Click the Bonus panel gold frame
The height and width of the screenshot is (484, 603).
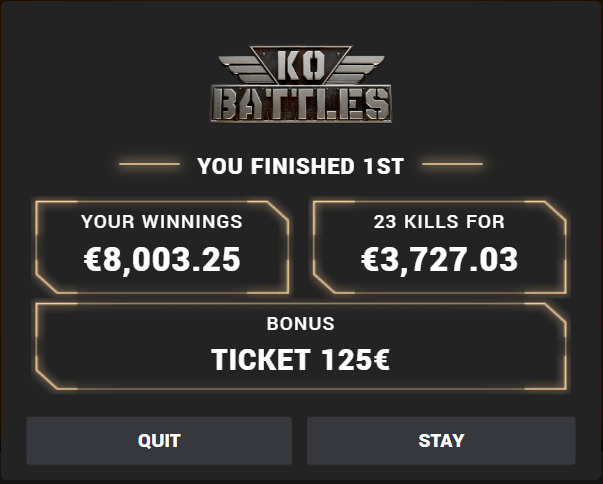pyautogui.click(x=301, y=346)
